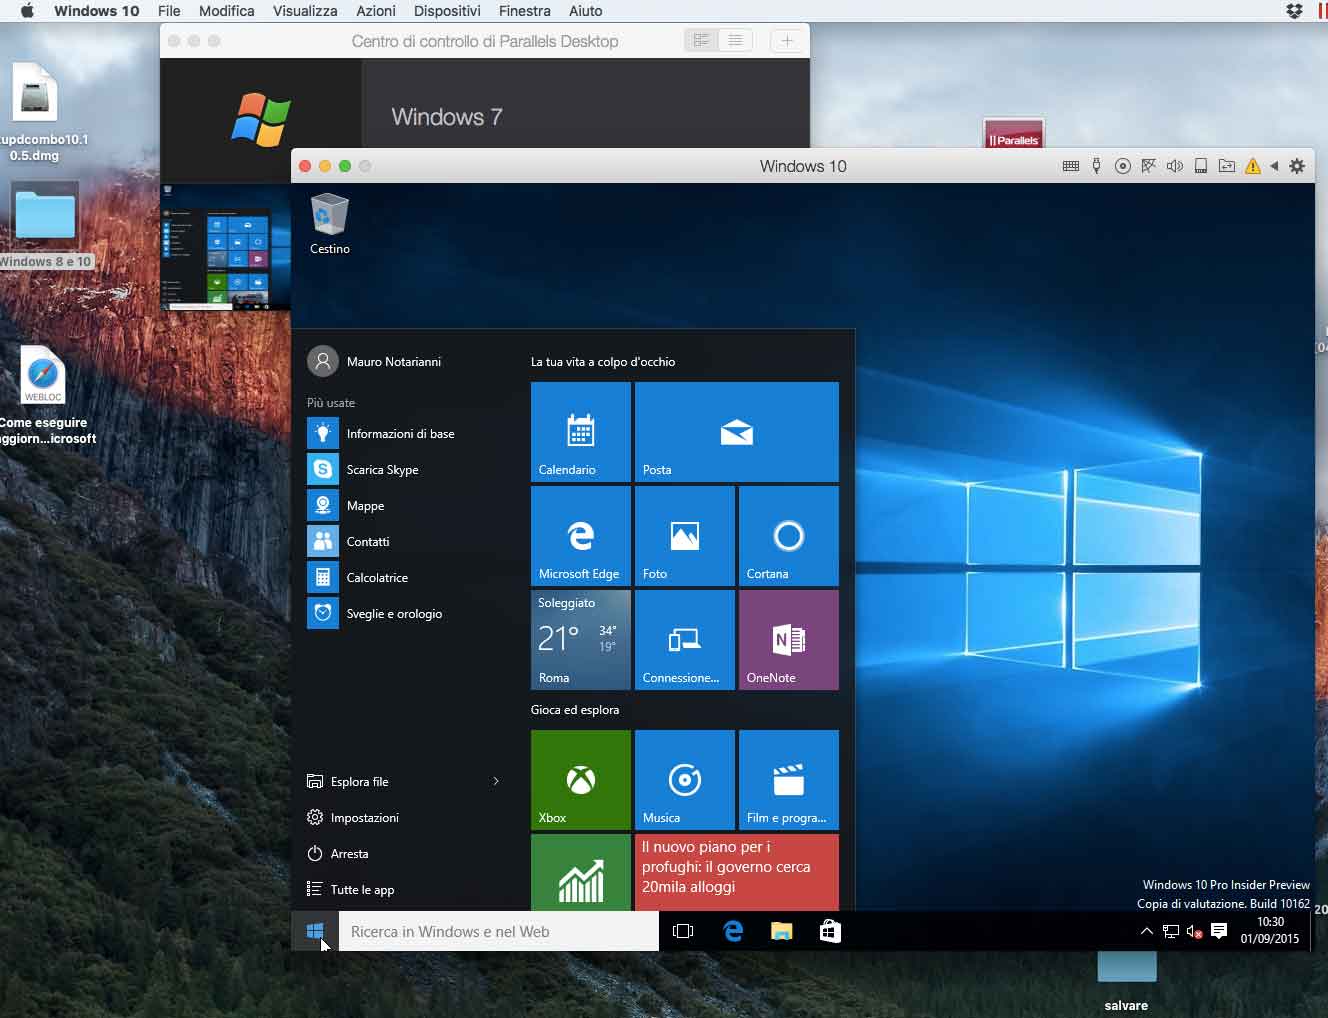The height and width of the screenshot is (1018, 1328).
Task: Open the Parallels configuration gear icon
Action: [1297, 166]
